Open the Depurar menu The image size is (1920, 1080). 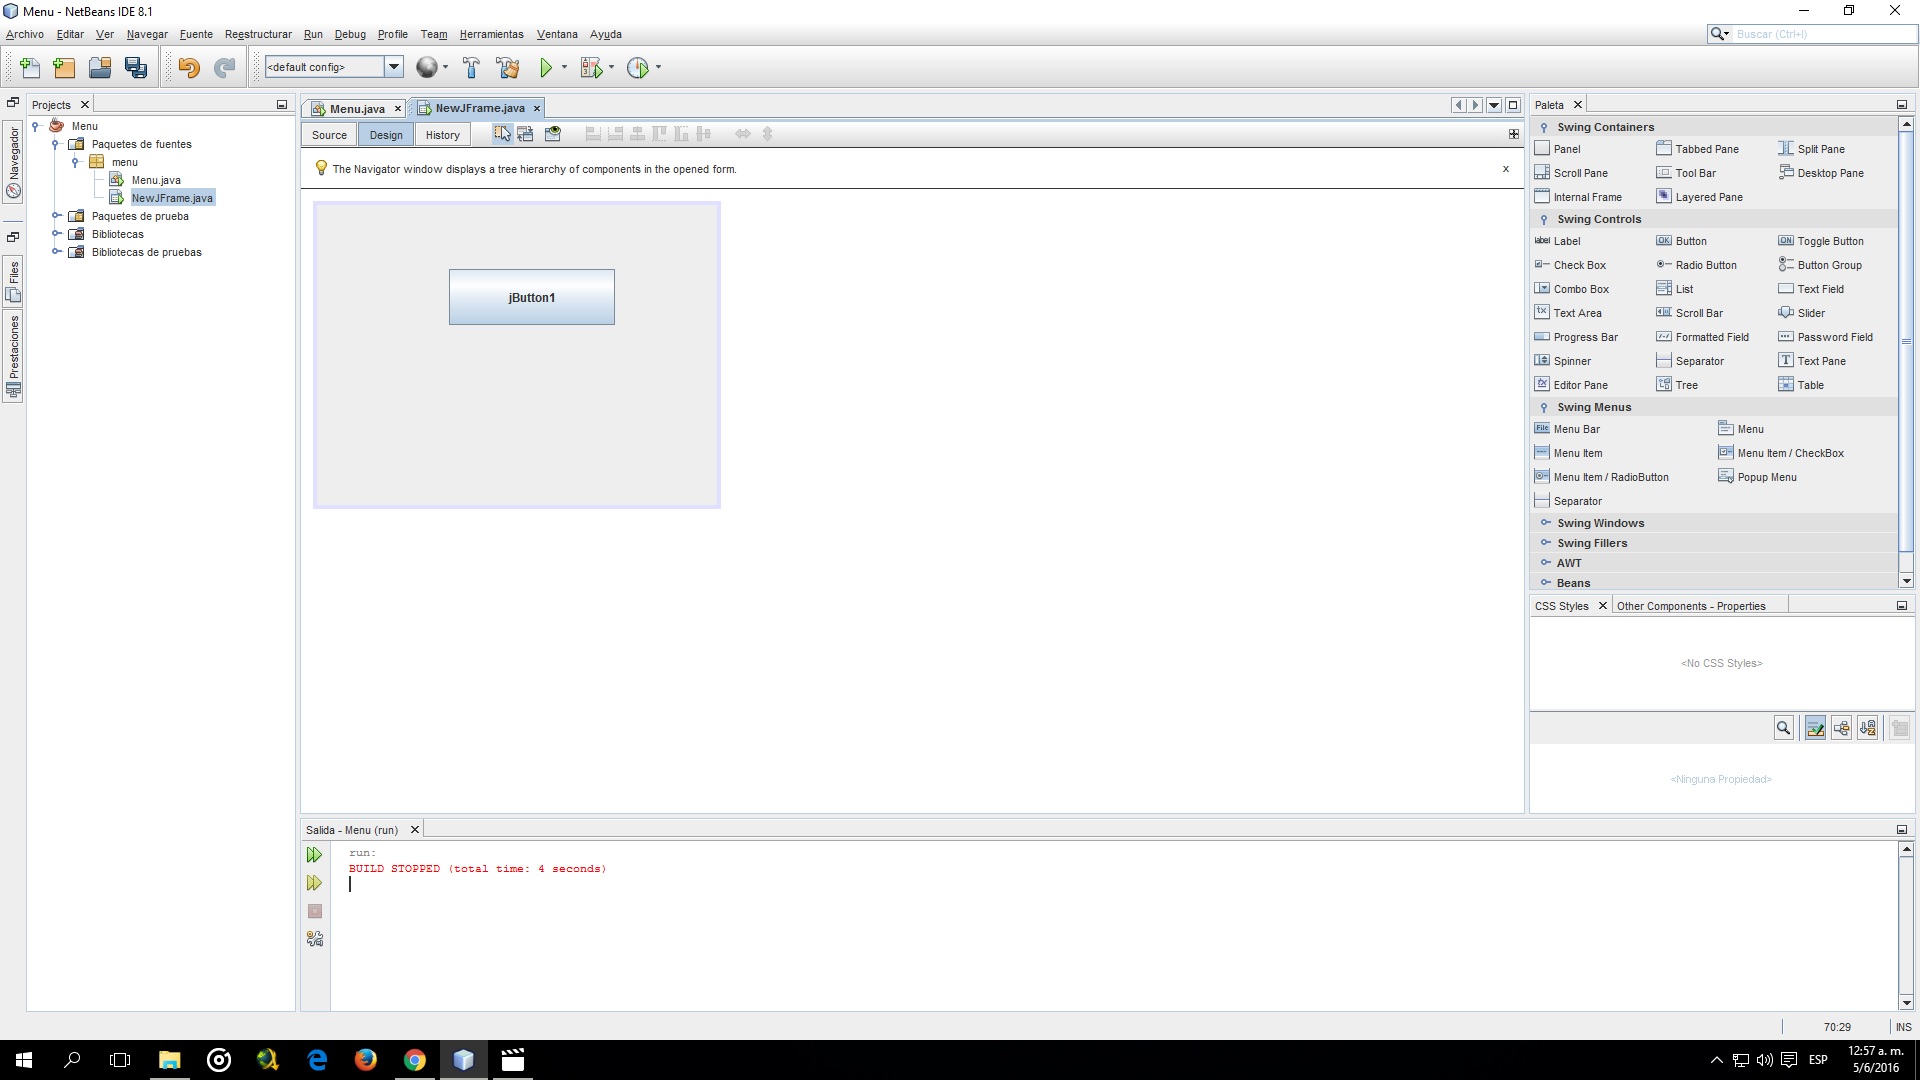pos(349,33)
